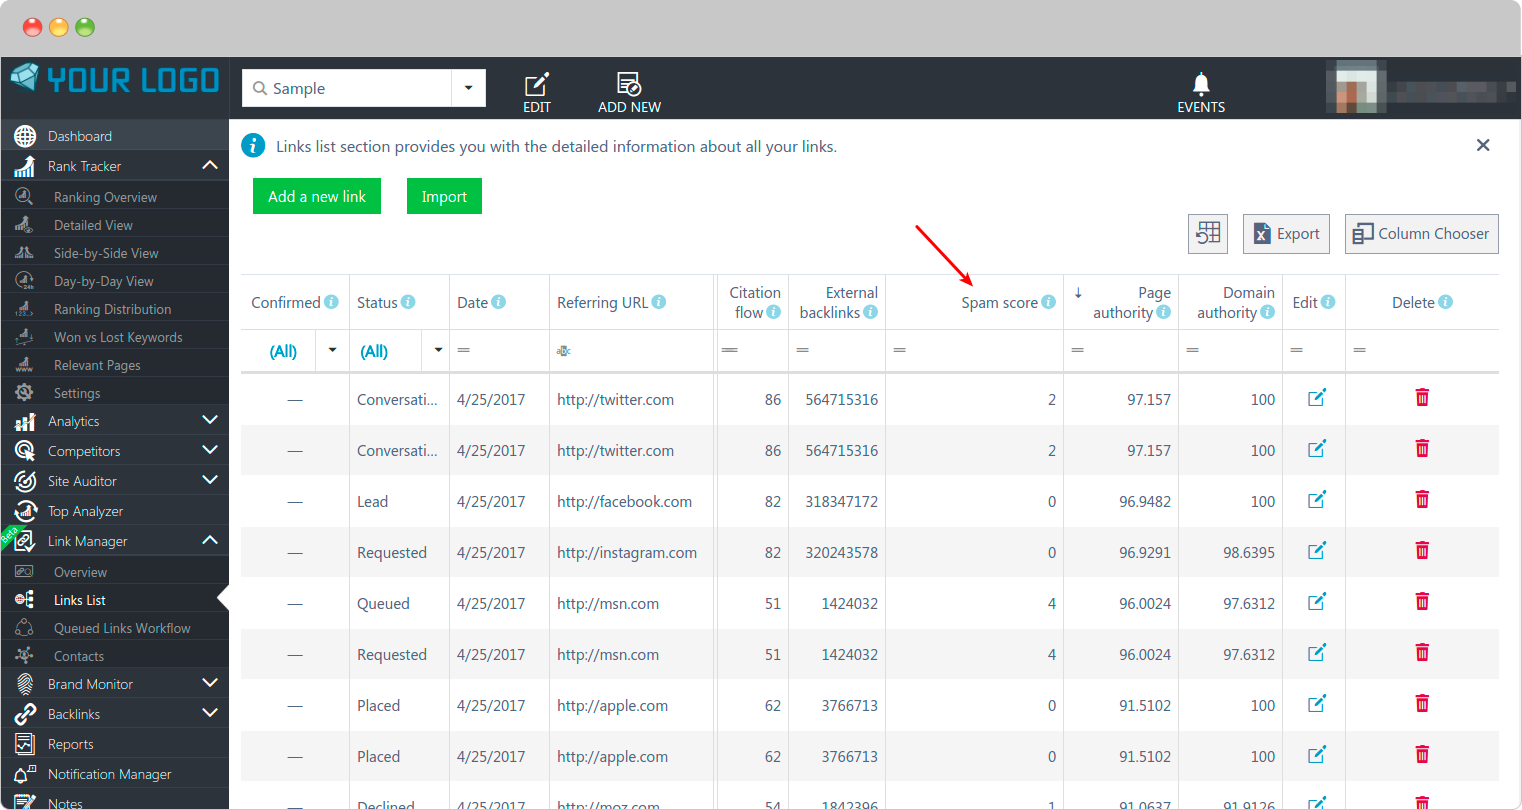1522x810 pixels.
Task: Click the Import button
Action: [x=444, y=196]
